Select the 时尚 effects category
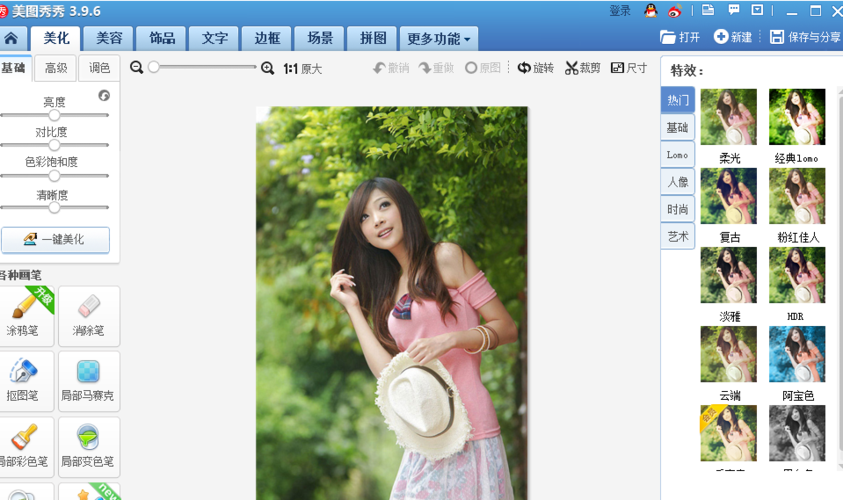Viewport: 843px width, 500px height. pos(677,209)
